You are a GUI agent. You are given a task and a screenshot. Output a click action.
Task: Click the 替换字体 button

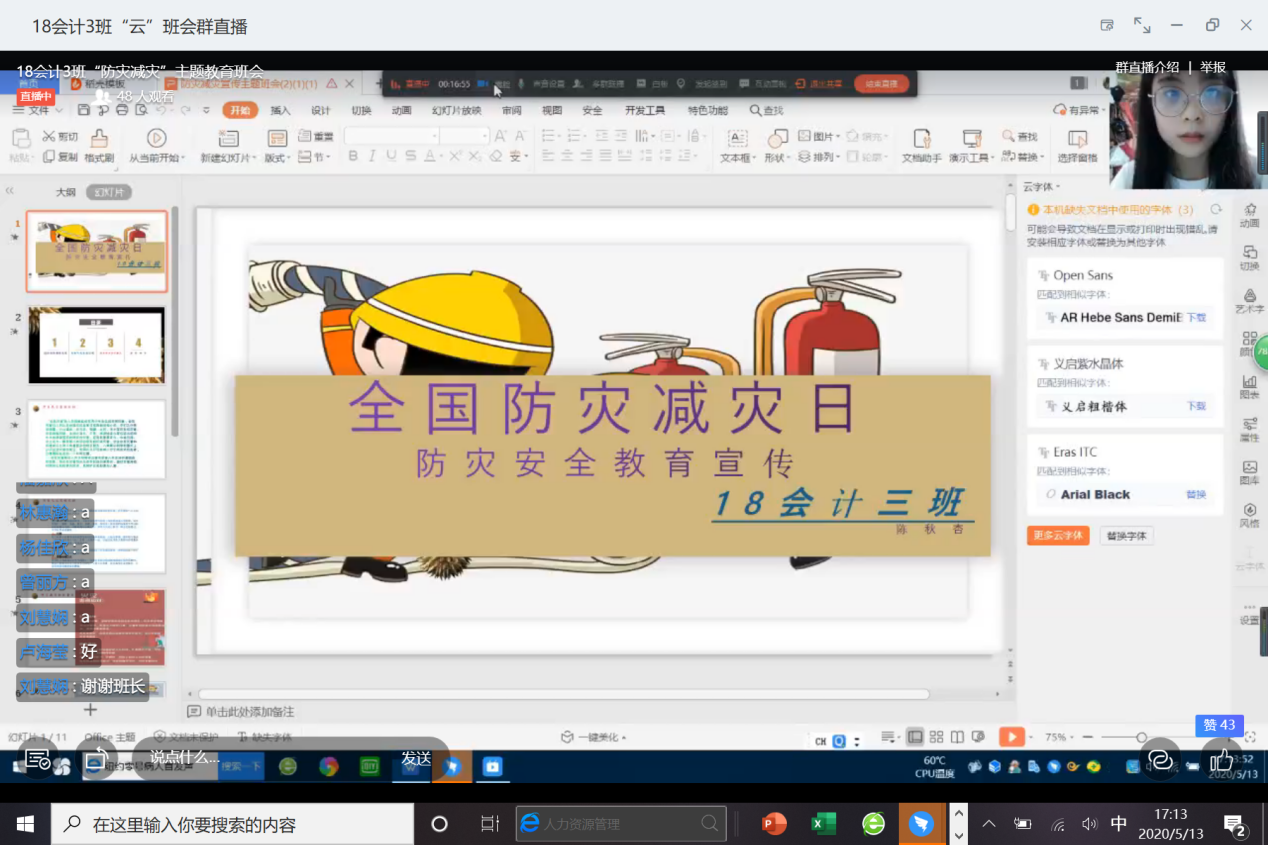coord(1126,535)
